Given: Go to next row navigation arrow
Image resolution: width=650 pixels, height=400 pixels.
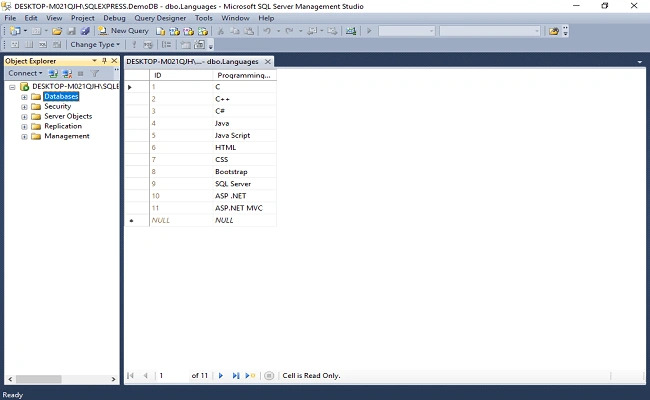Looking at the screenshot, I should click(x=221, y=376).
